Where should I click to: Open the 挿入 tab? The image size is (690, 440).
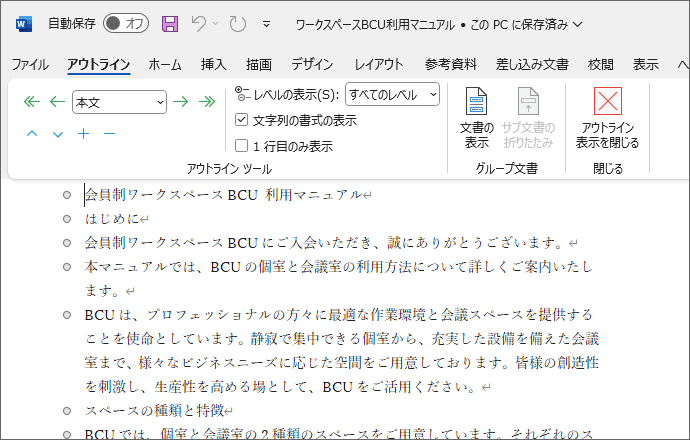point(213,65)
